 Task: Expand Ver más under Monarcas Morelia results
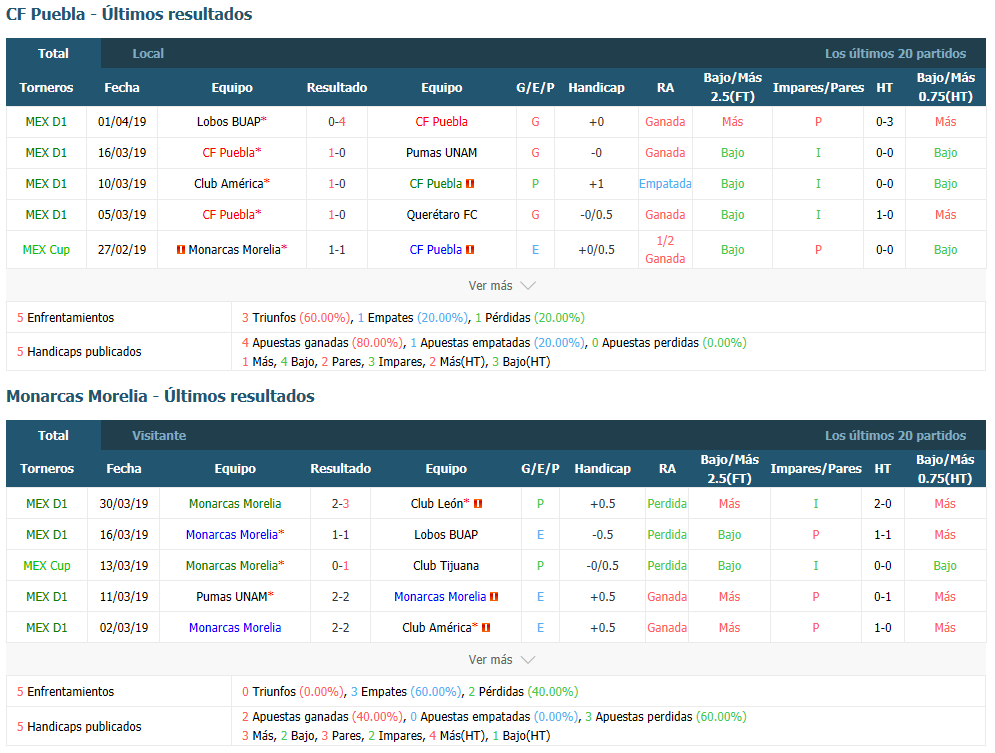[501, 660]
